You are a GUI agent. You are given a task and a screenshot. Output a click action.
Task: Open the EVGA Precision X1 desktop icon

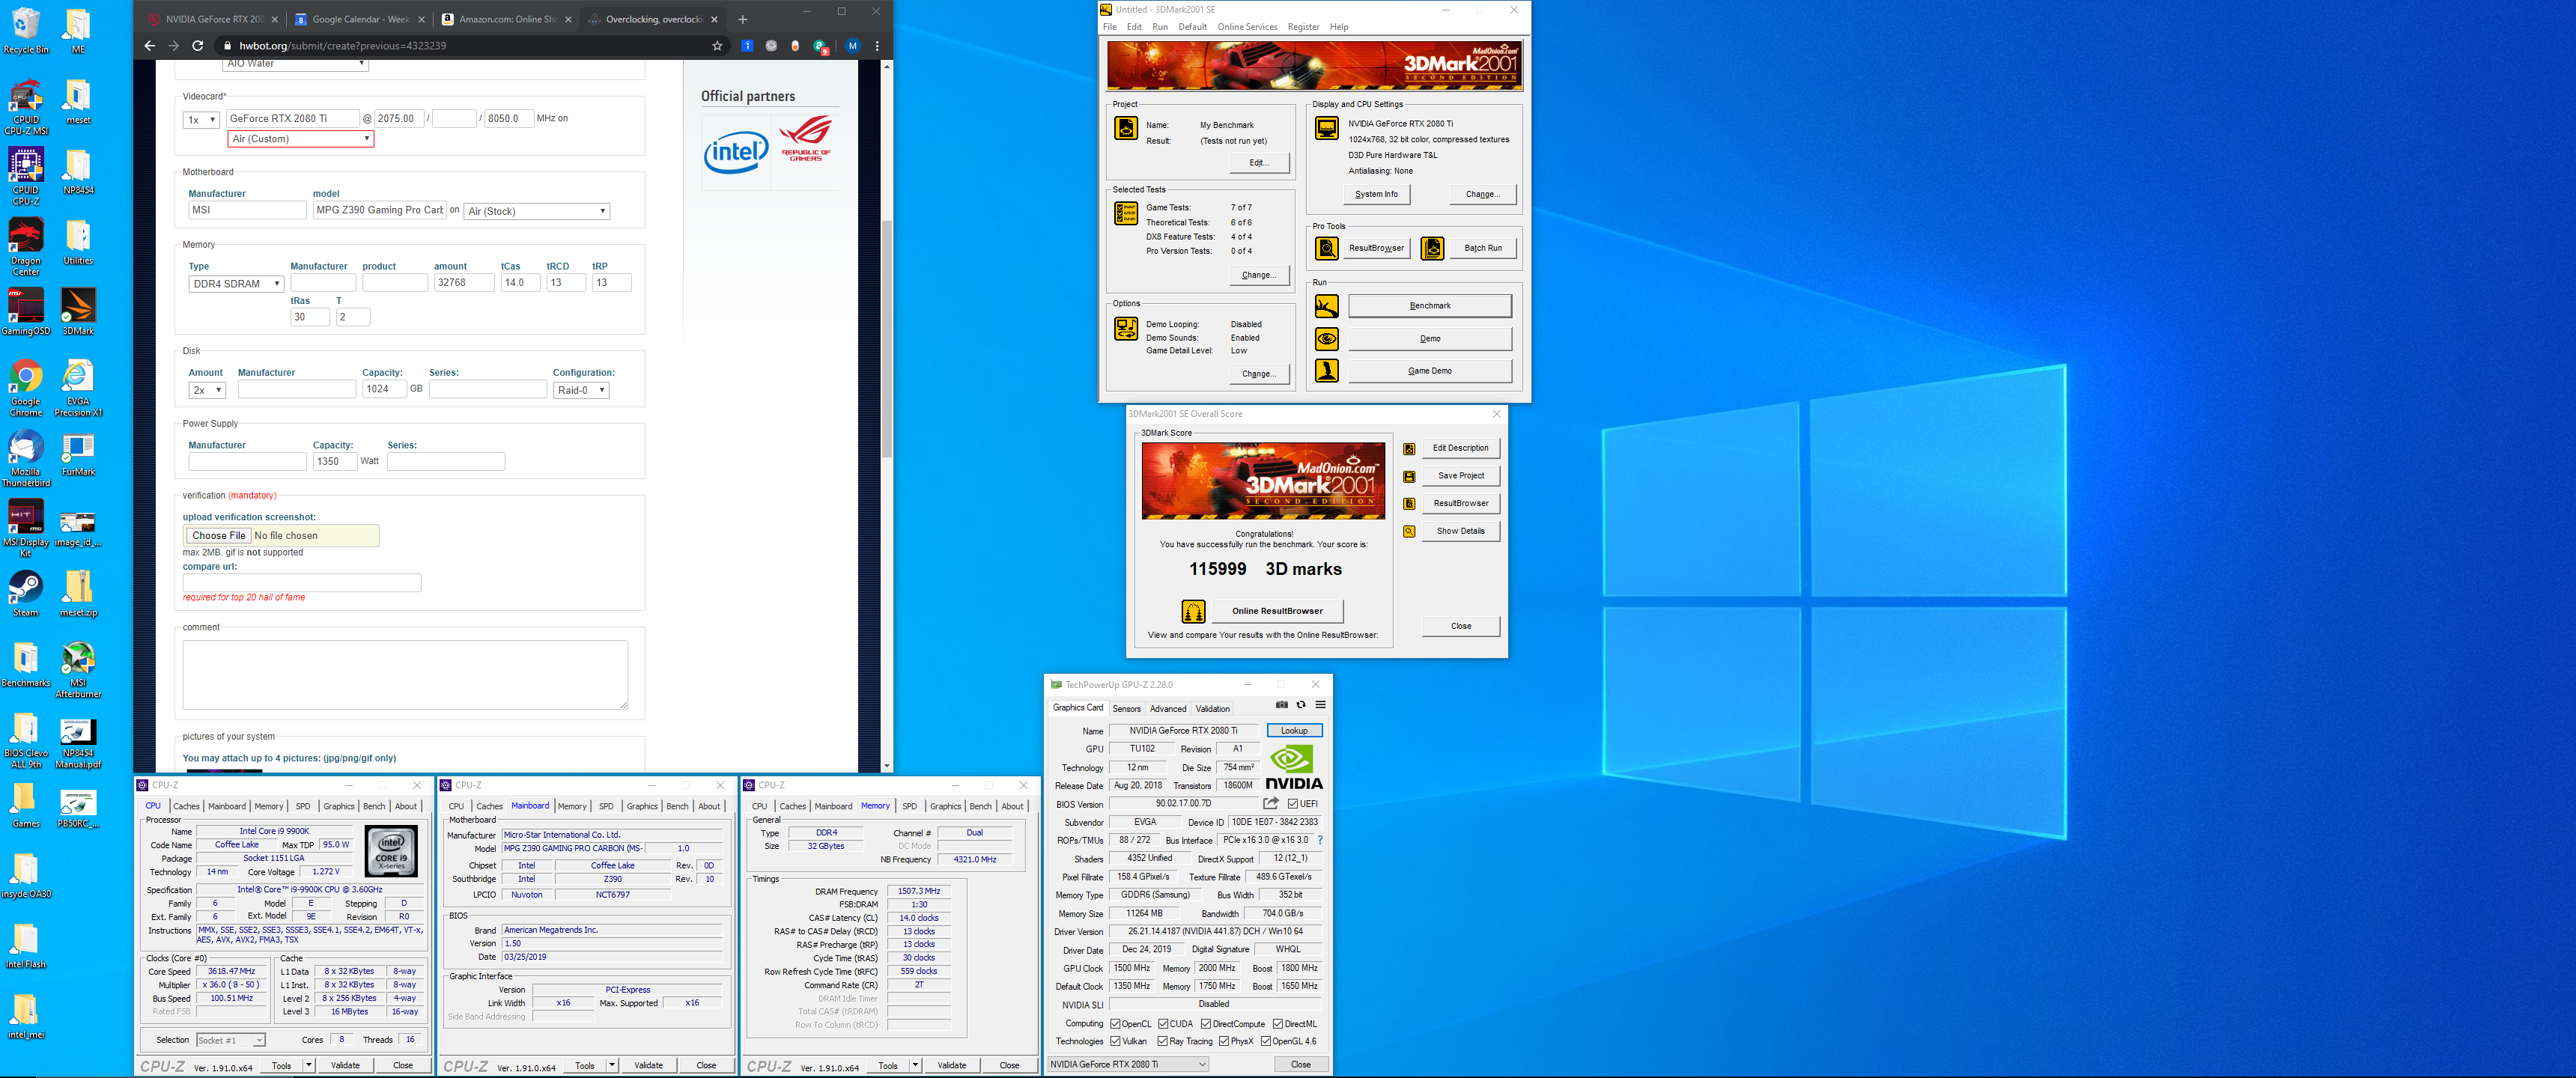[x=78, y=389]
